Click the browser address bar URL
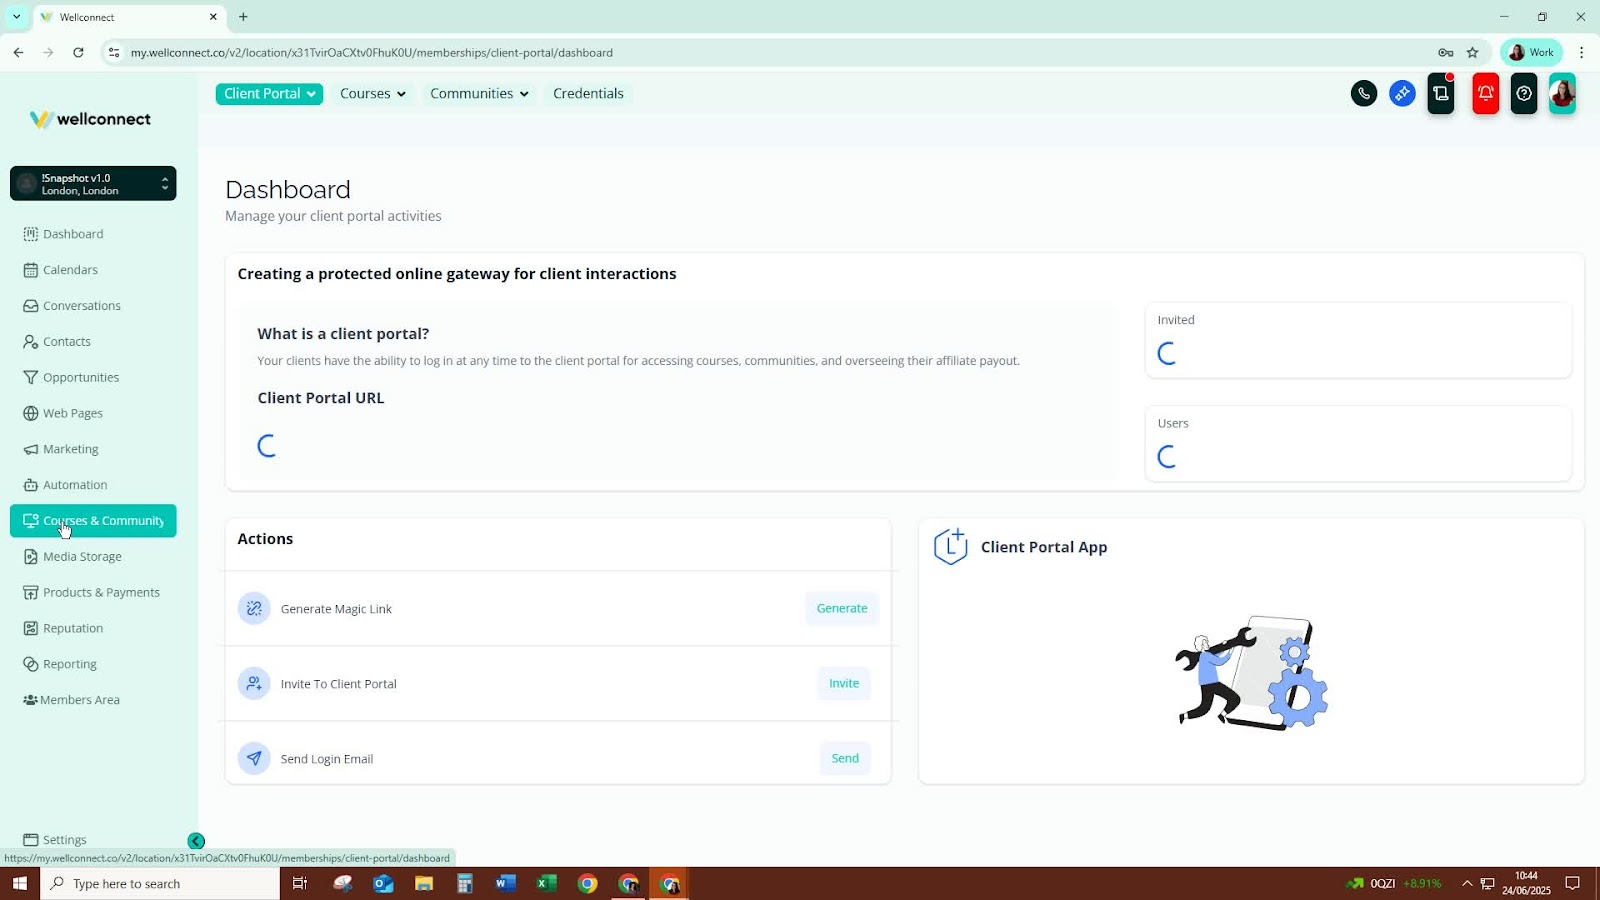Viewport: 1600px width, 900px height. tap(372, 53)
